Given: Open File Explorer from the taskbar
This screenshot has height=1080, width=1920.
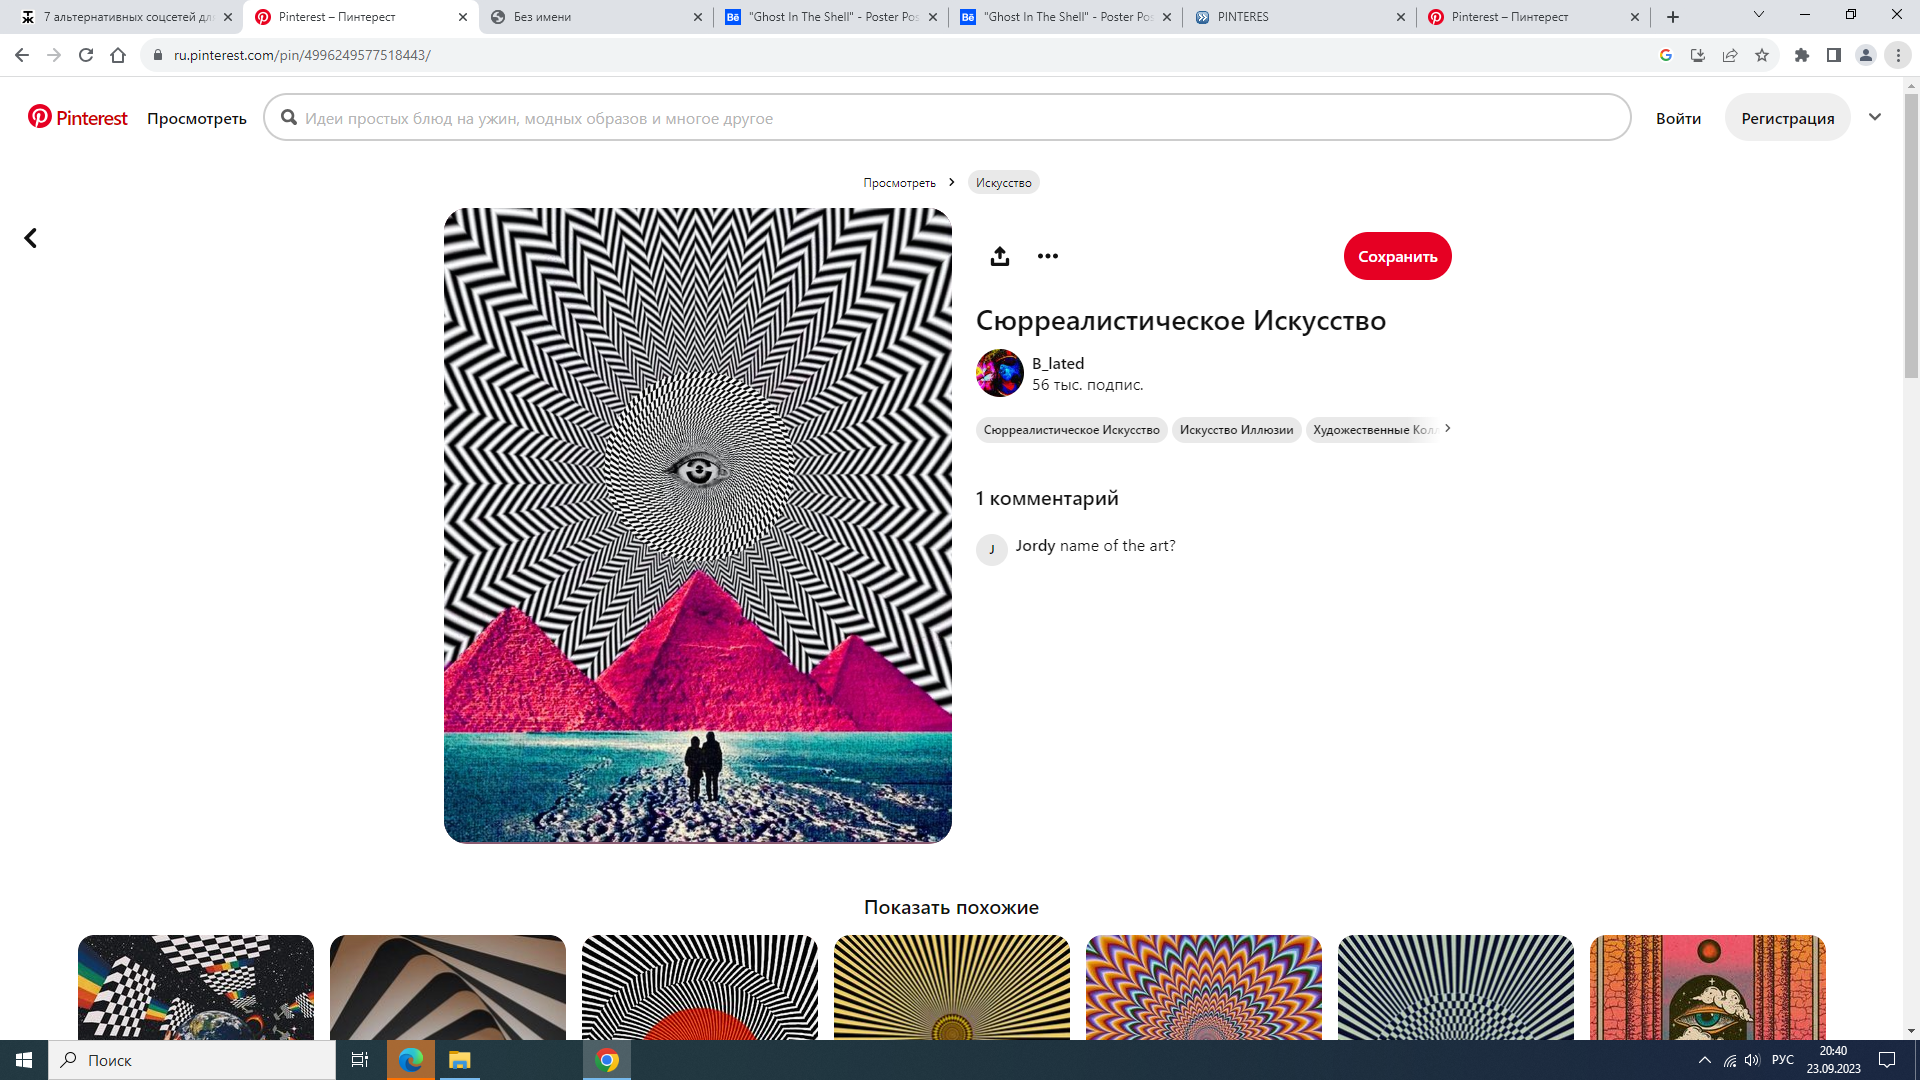Looking at the screenshot, I should (x=460, y=1060).
